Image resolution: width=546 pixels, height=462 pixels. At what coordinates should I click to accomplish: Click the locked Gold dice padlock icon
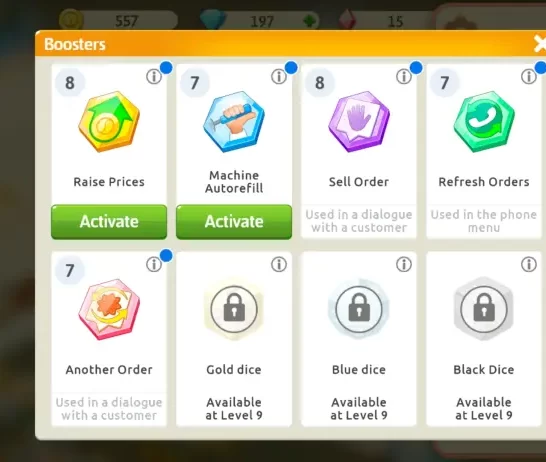click(x=234, y=309)
